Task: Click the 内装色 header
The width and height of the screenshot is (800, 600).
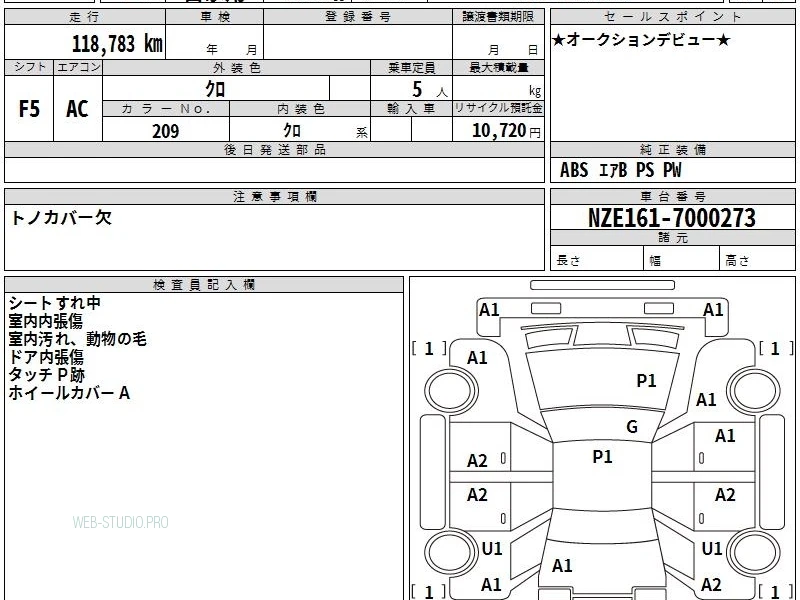Action: coord(301,109)
